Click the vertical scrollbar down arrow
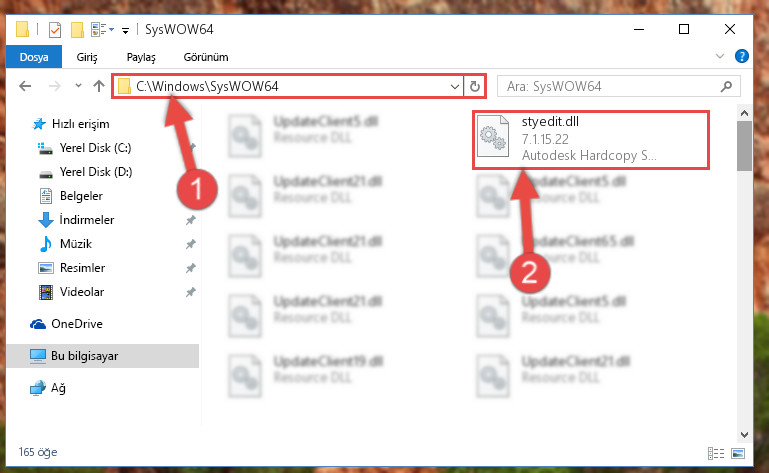The image size is (769, 473). click(744, 435)
